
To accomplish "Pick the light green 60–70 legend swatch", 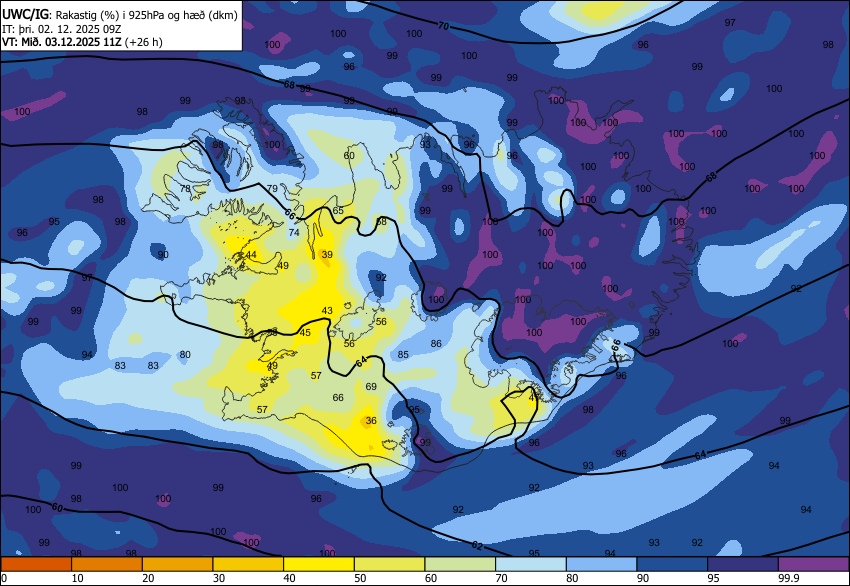I will coord(460,564).
